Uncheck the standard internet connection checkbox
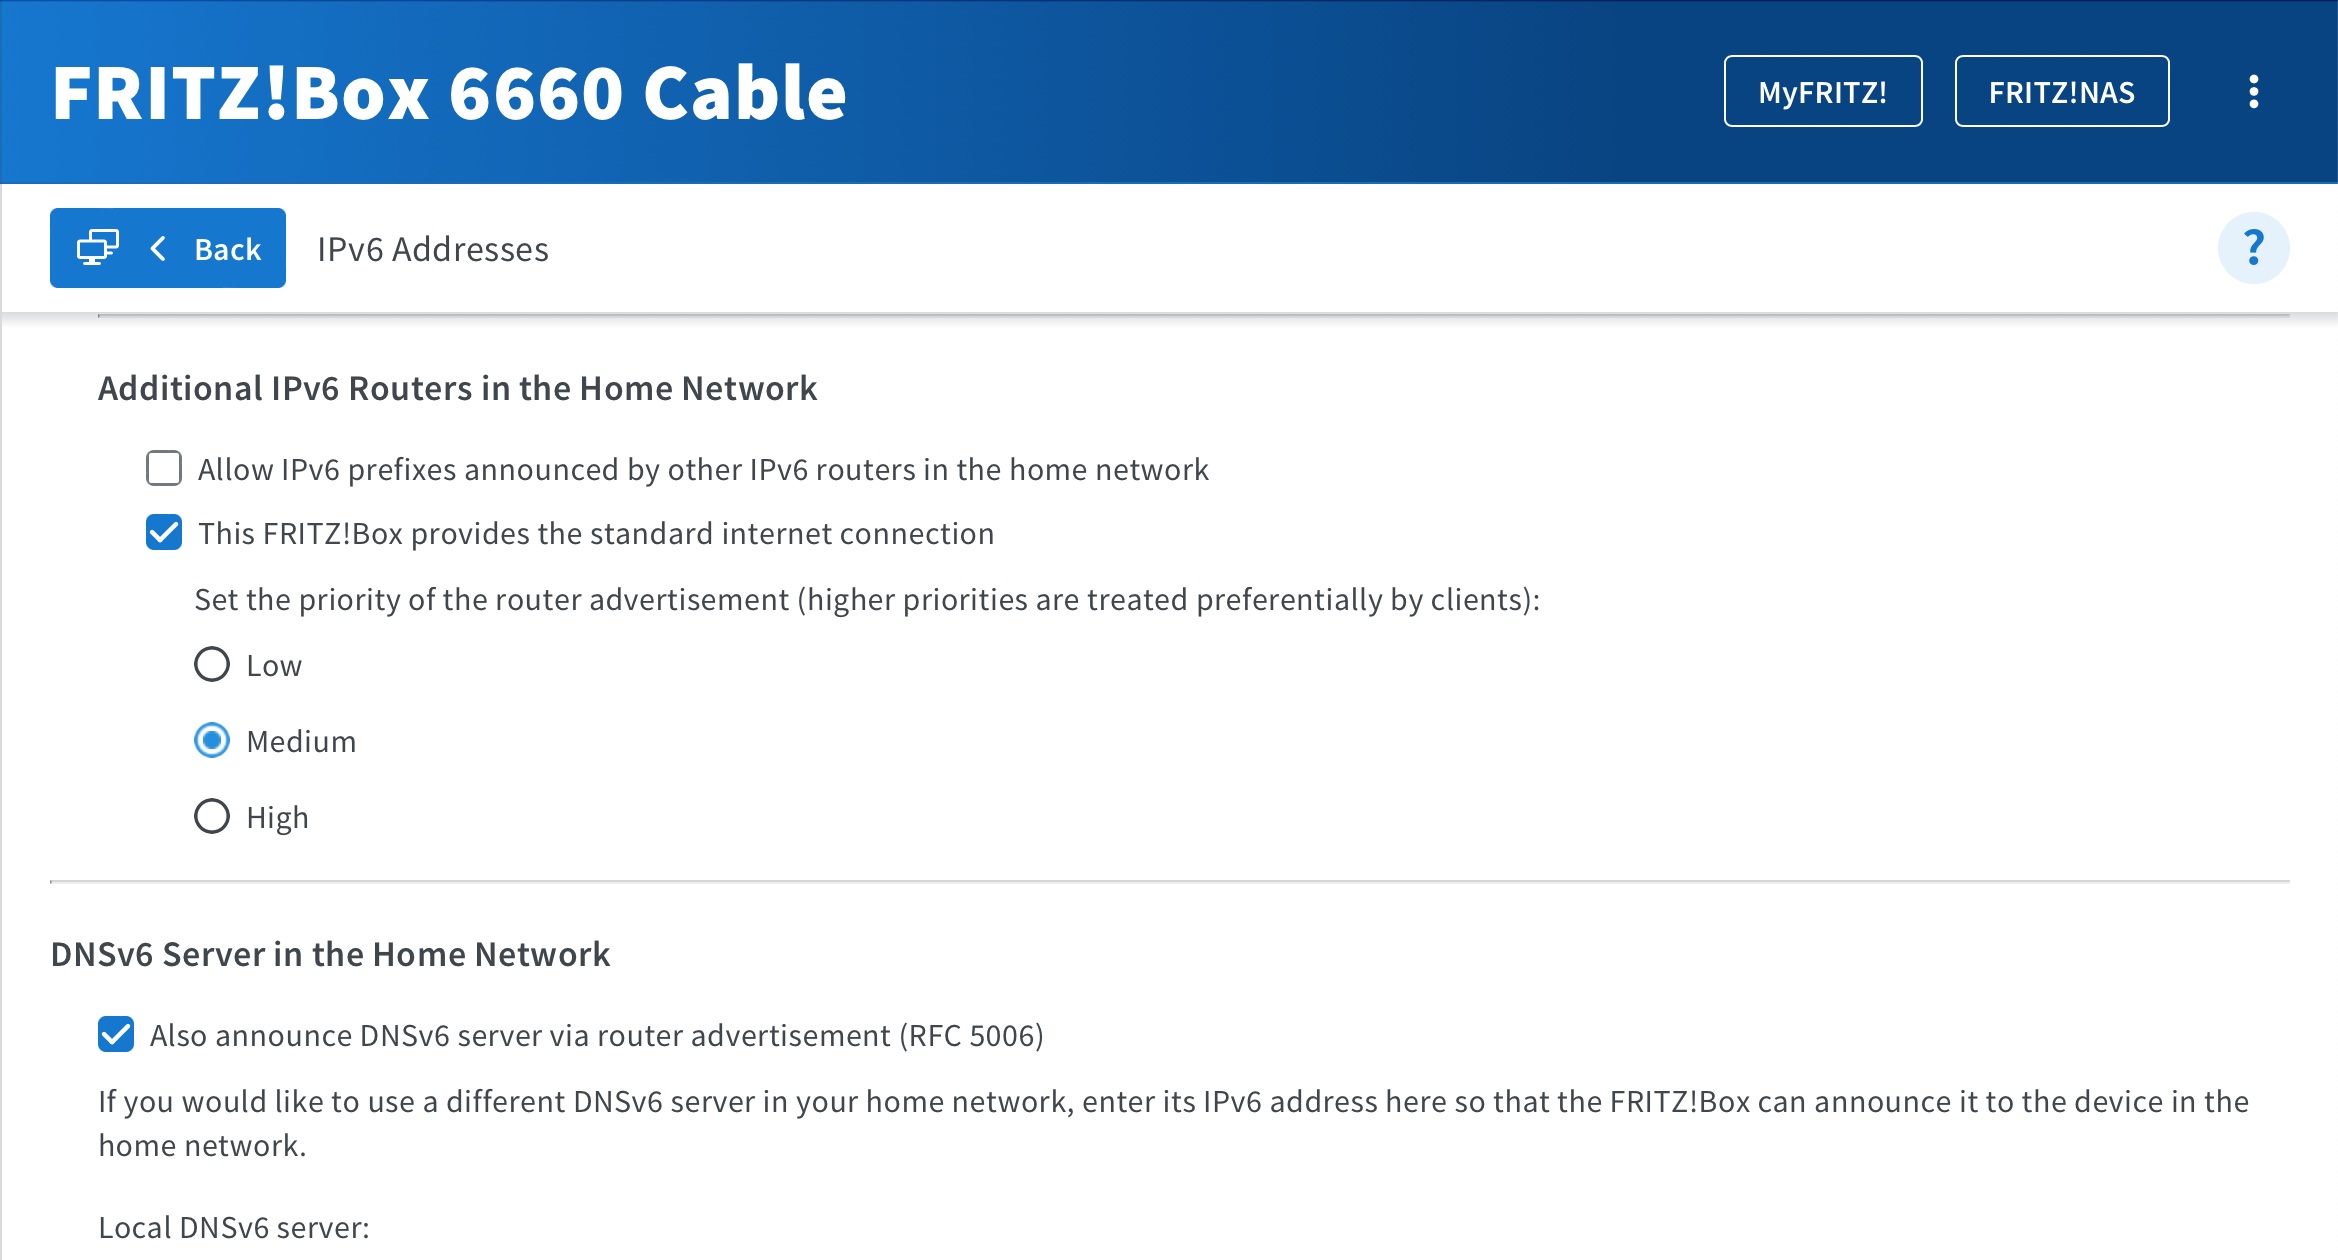 164,533
